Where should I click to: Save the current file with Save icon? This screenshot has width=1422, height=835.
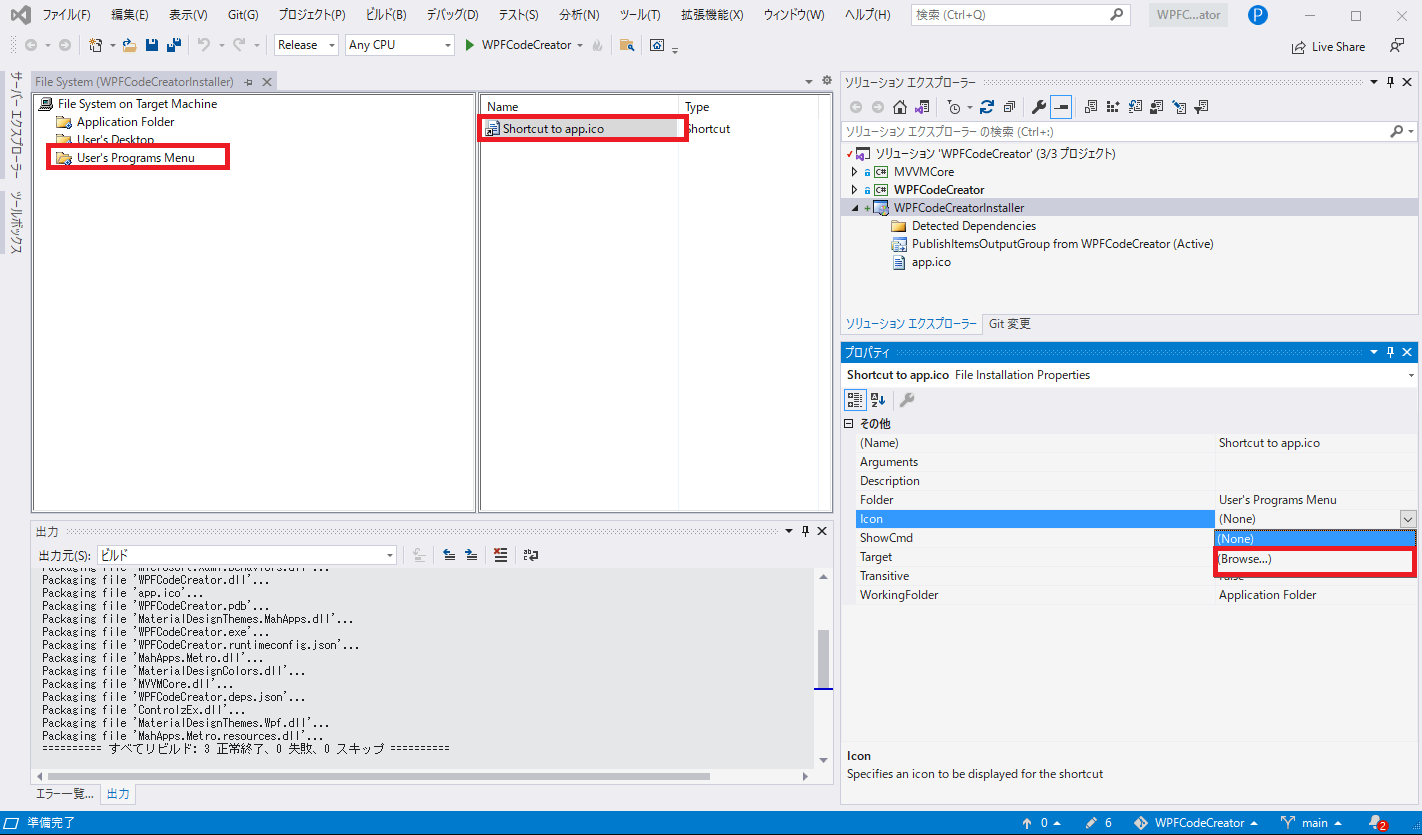coord(152,45)
